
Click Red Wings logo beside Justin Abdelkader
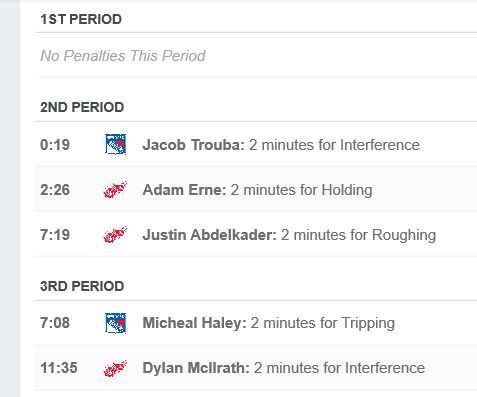tap(115, 234)
